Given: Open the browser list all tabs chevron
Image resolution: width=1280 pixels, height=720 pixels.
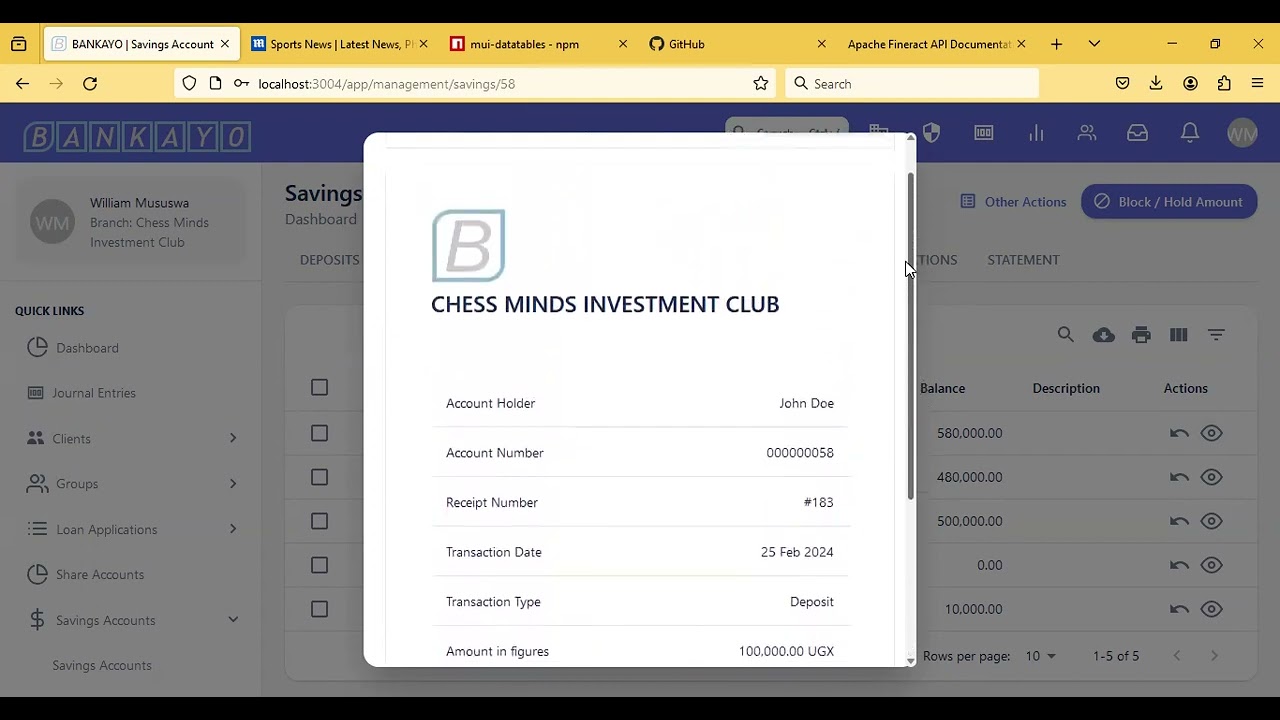Looking at the screenshot, I should tap(1094, 44).
